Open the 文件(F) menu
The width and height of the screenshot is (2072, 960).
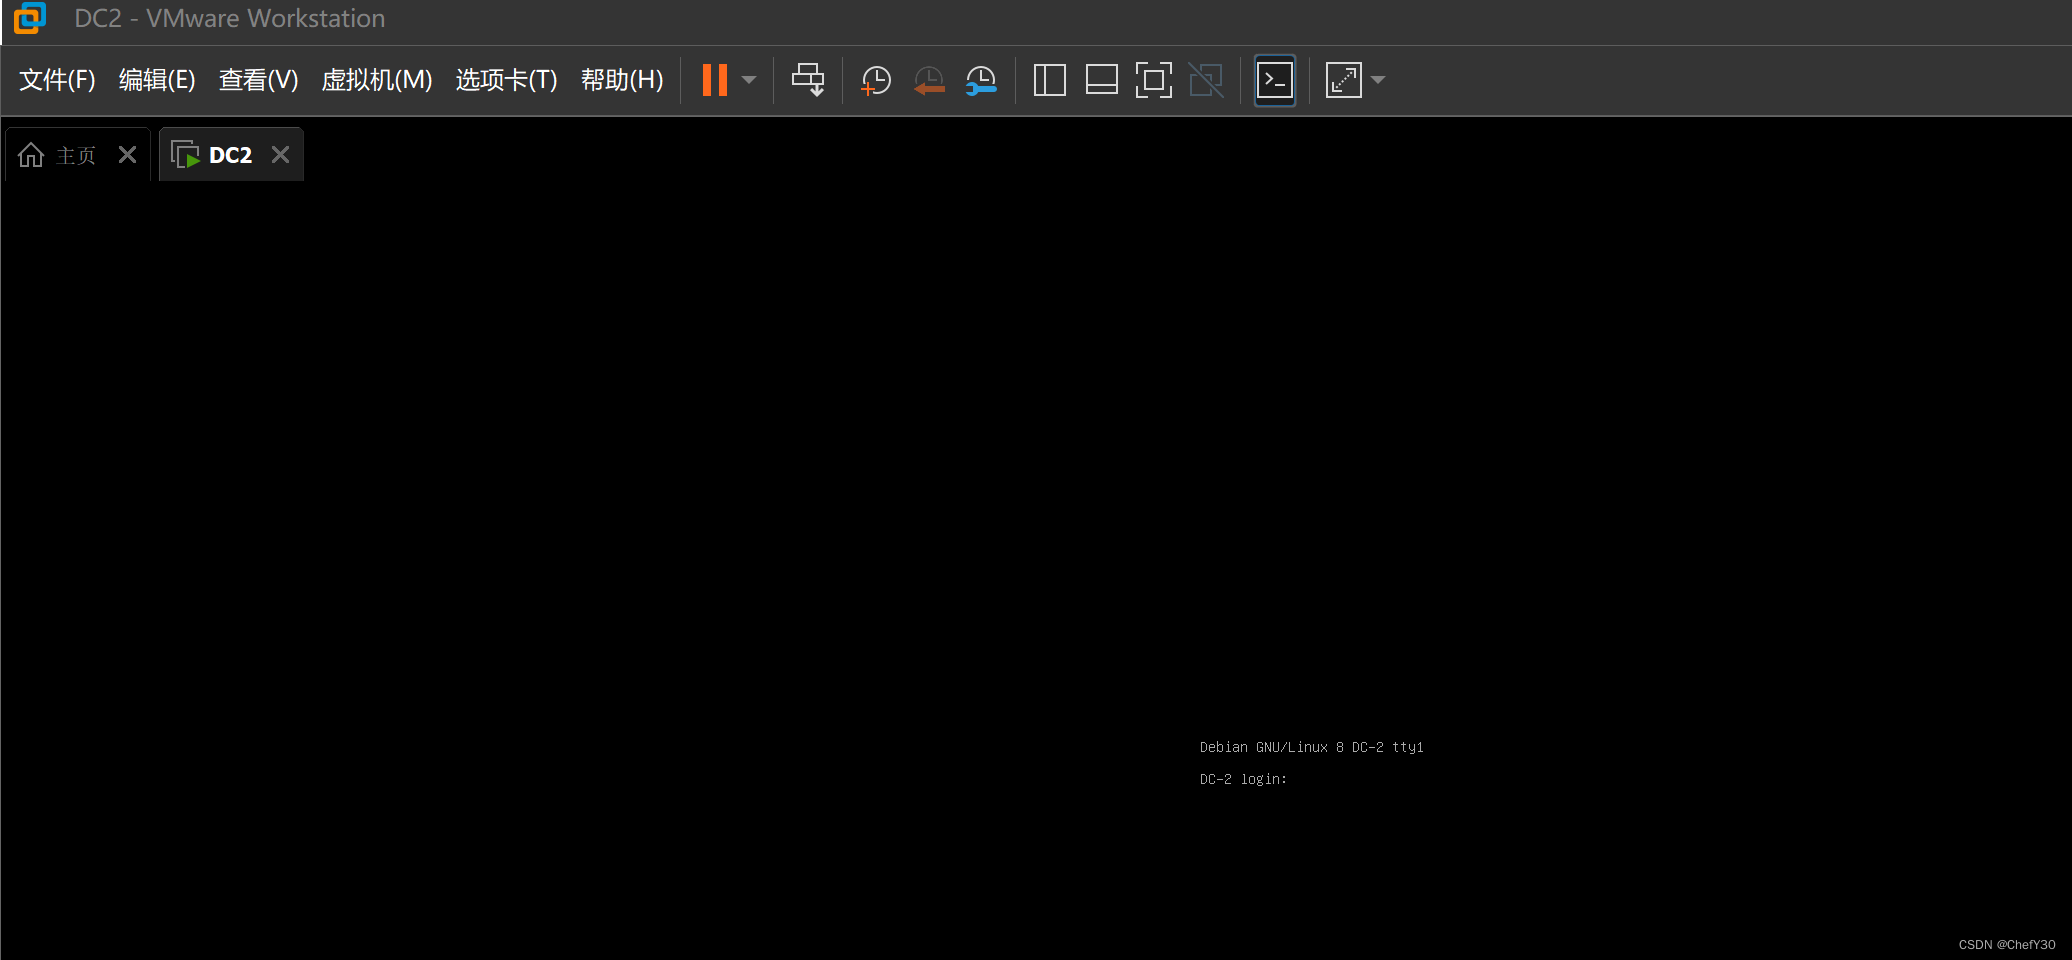57,80
